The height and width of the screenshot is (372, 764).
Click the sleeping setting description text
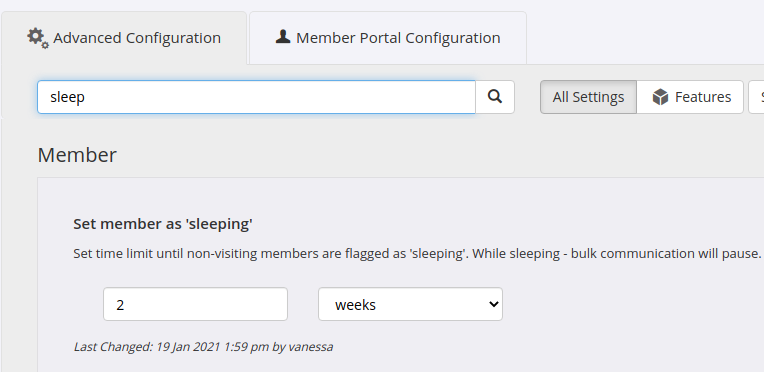[x=417, y=254]
